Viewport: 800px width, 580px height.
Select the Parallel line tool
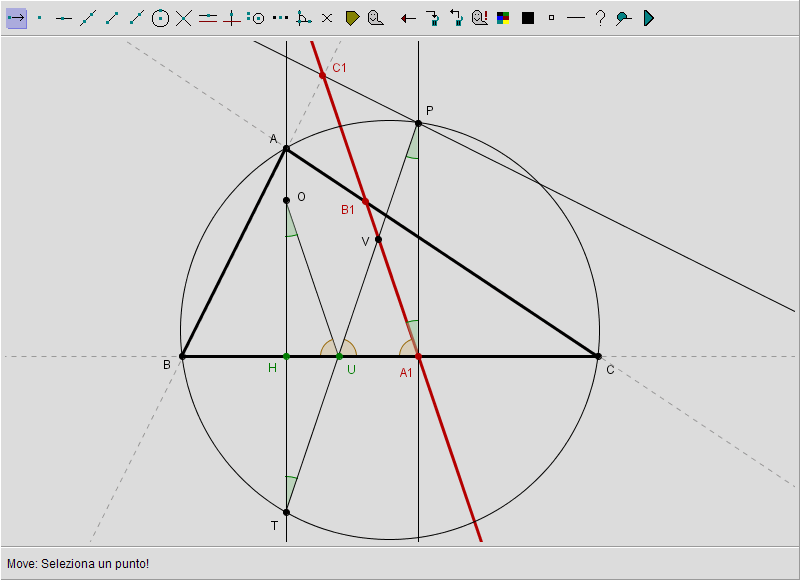[208, 18]
